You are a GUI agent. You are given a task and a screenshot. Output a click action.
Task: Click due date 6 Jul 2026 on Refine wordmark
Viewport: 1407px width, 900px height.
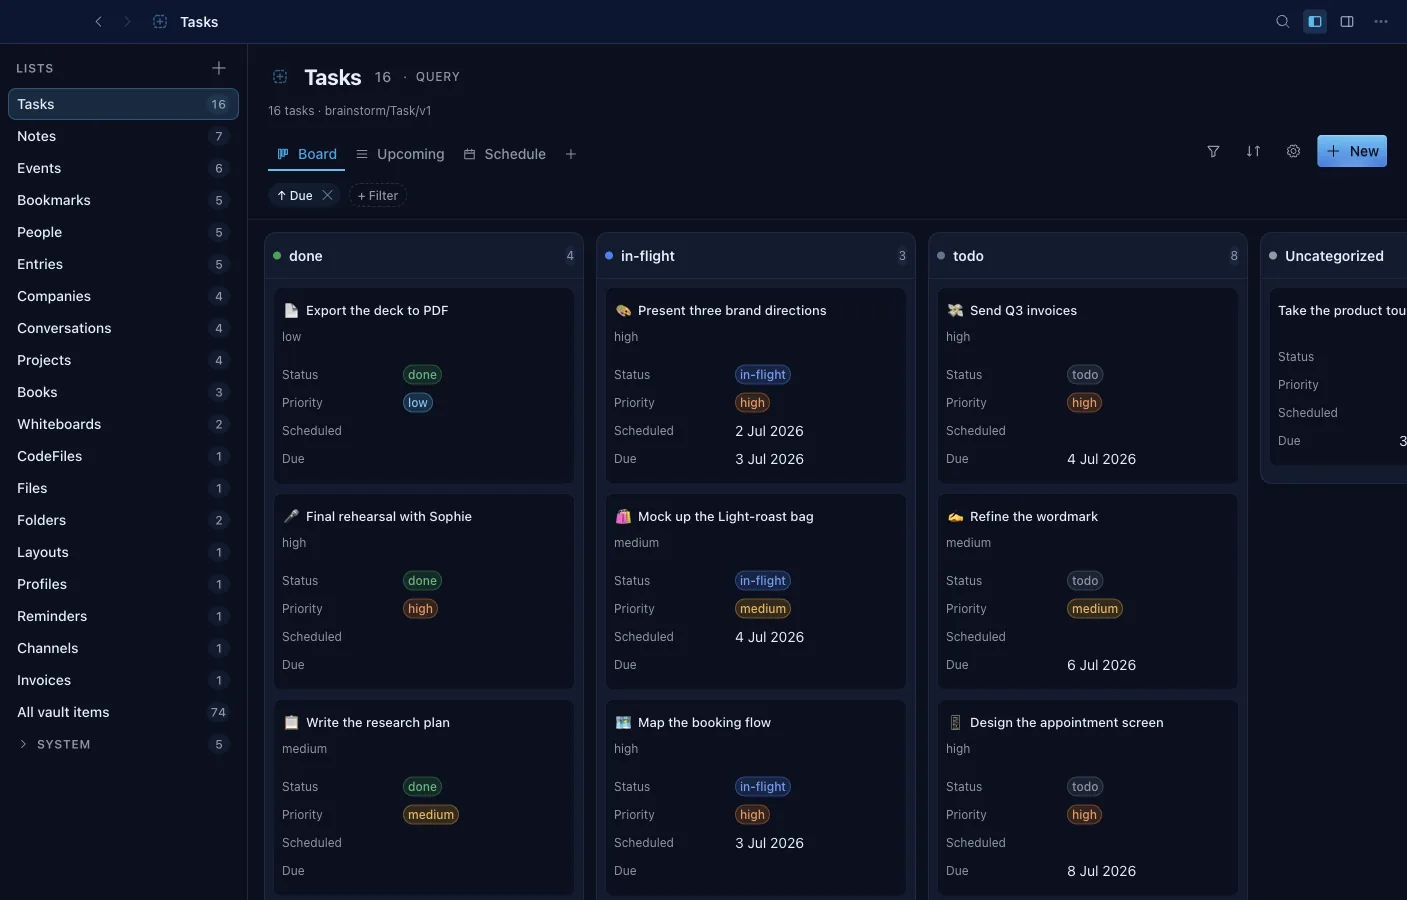(1101, 665)
